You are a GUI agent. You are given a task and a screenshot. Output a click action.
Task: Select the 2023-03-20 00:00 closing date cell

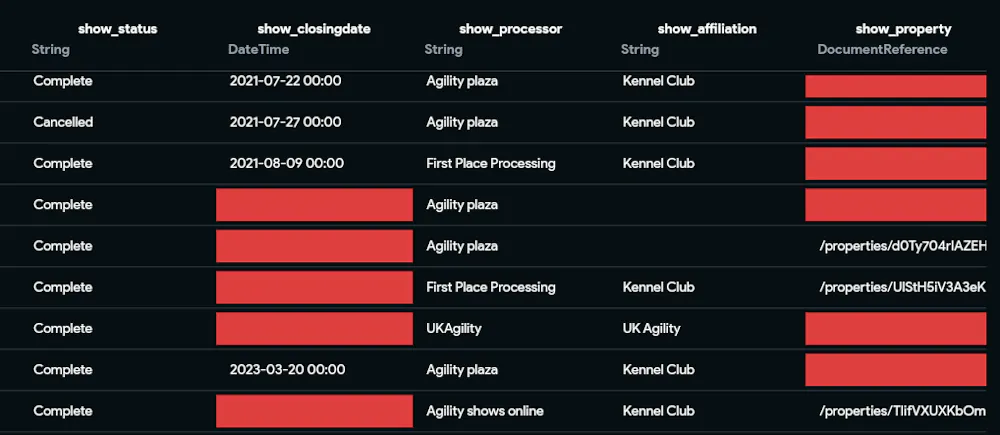coord(287,369)
